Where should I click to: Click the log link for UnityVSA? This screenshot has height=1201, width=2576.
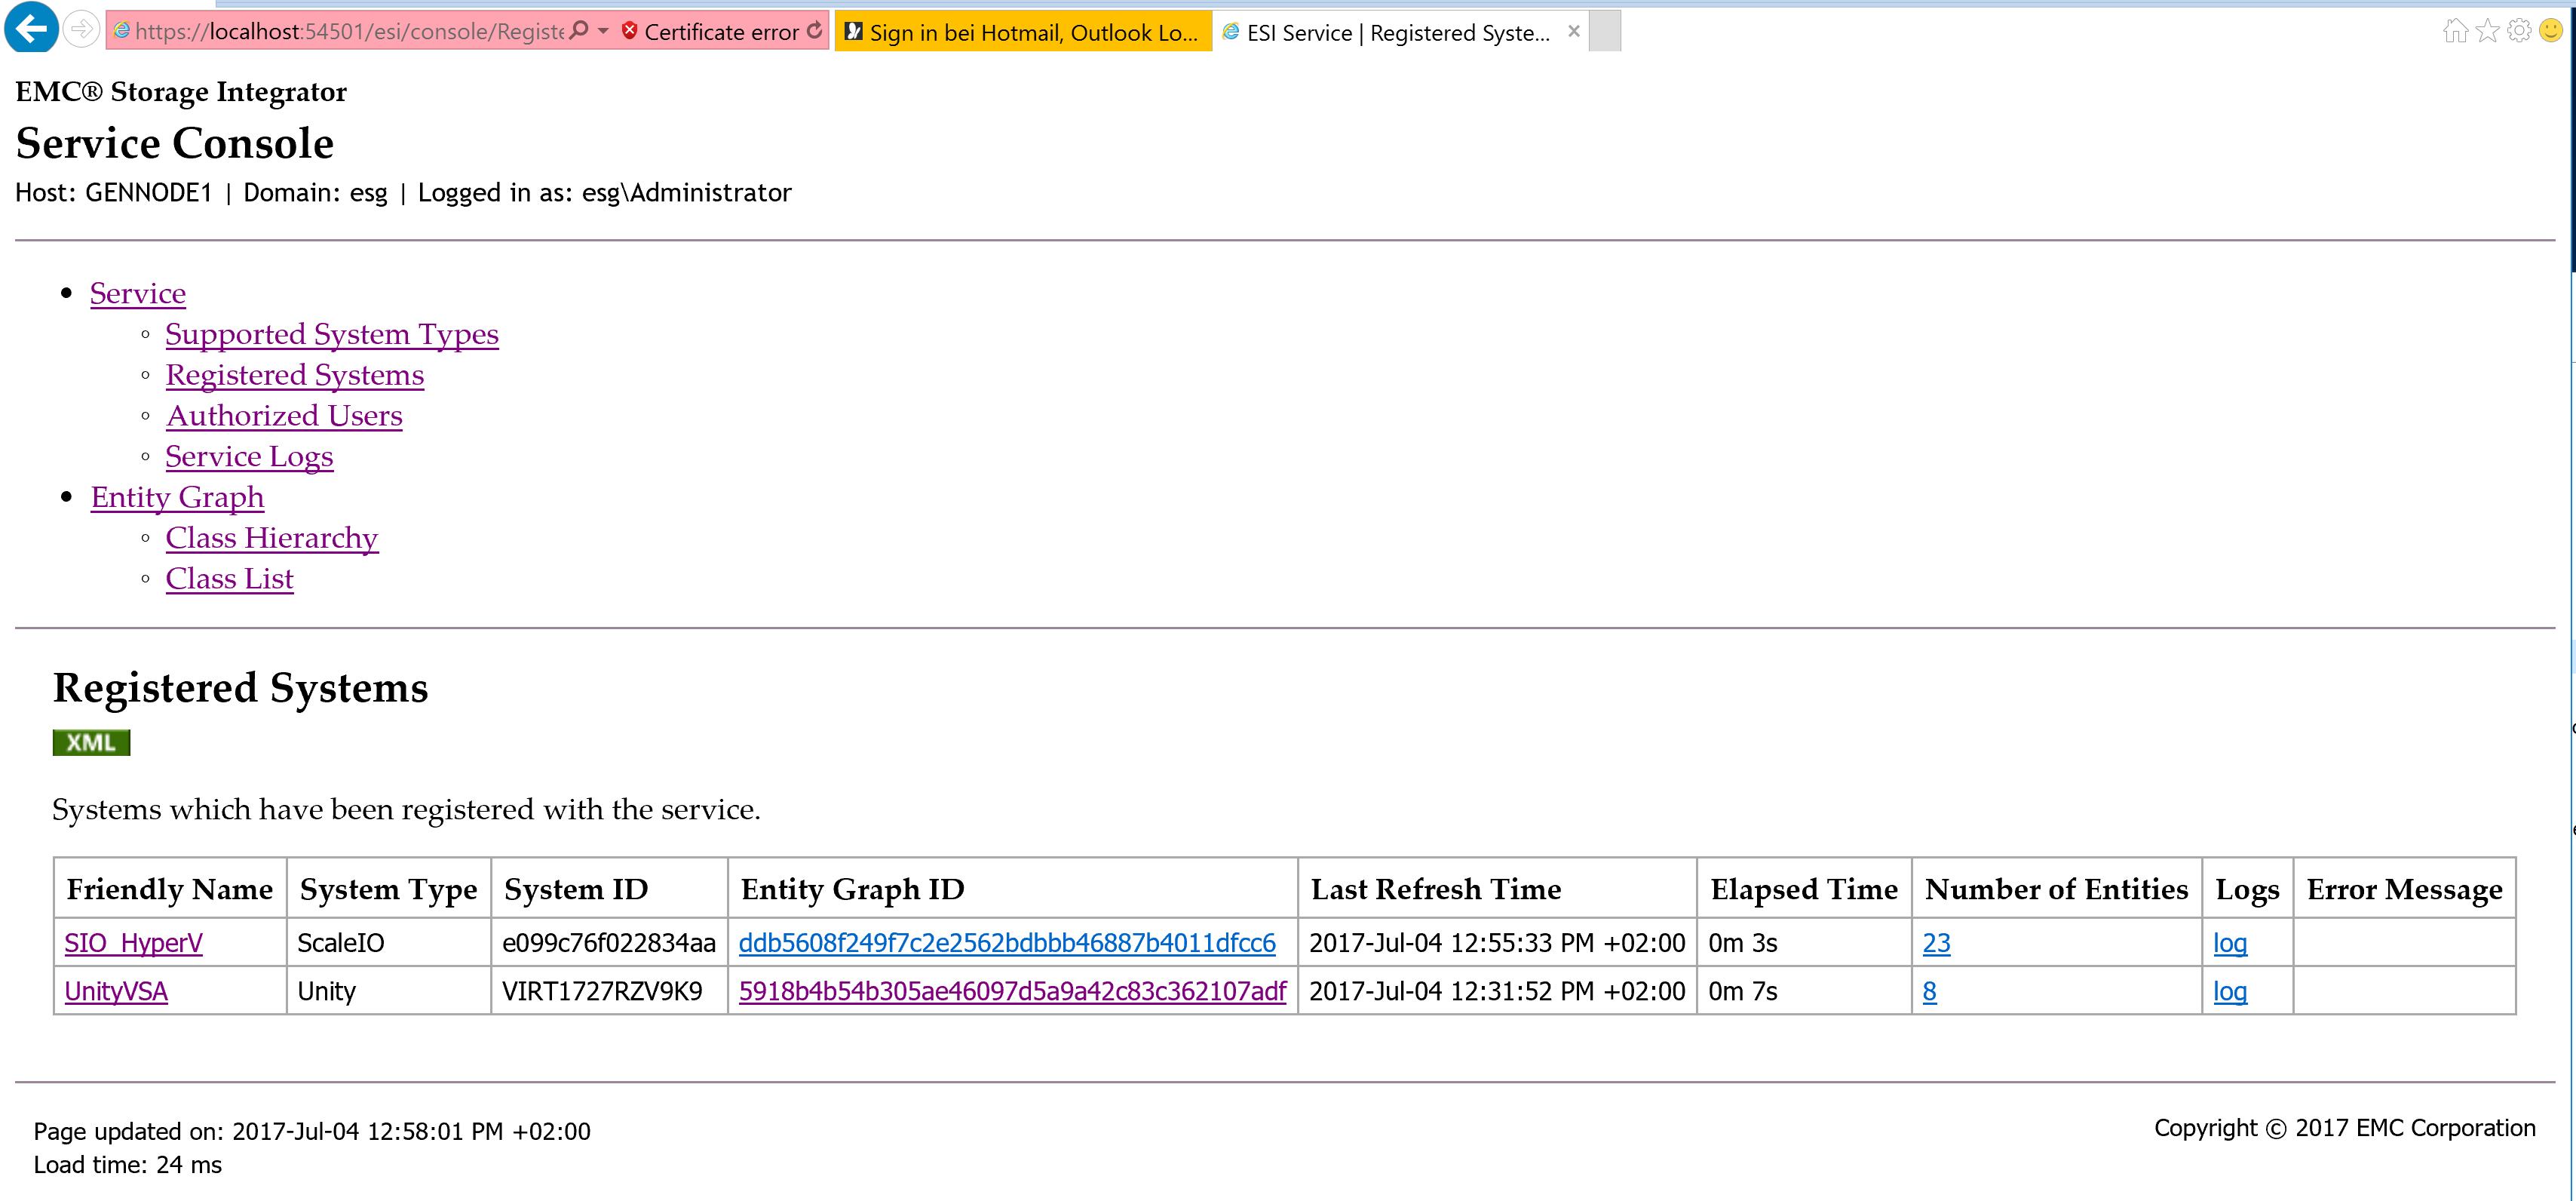[x=2231, y=991]
